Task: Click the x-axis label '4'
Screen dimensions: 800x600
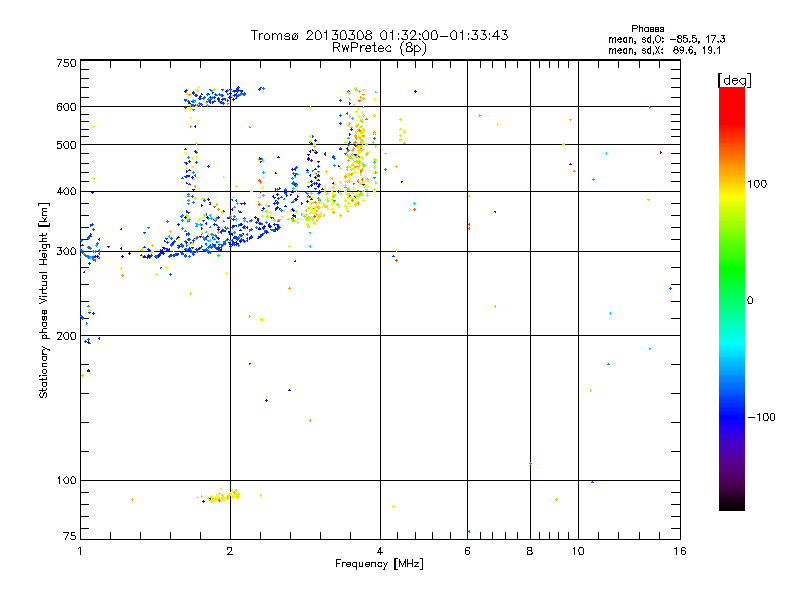Action: 380,551
